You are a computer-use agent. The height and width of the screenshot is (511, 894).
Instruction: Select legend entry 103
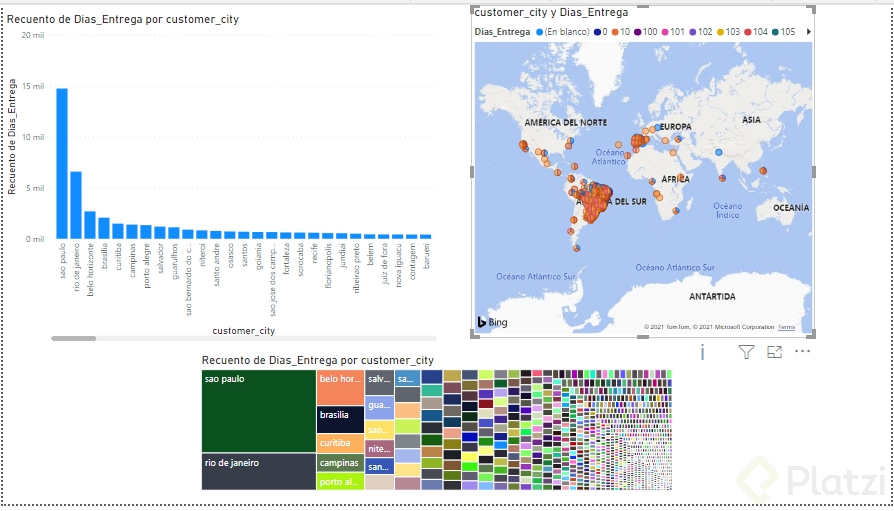tap(728, 32)
